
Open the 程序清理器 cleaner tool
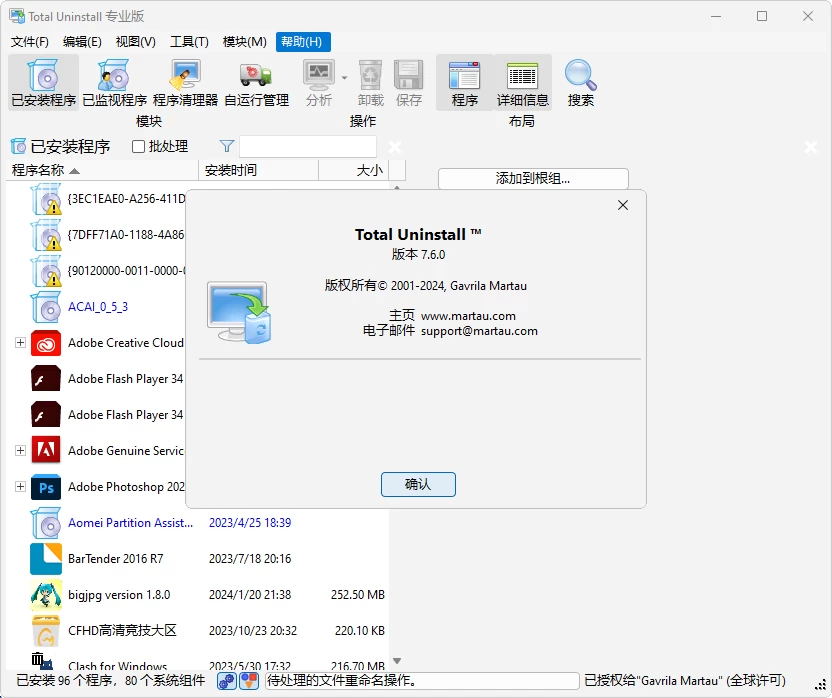click(185, 82)
